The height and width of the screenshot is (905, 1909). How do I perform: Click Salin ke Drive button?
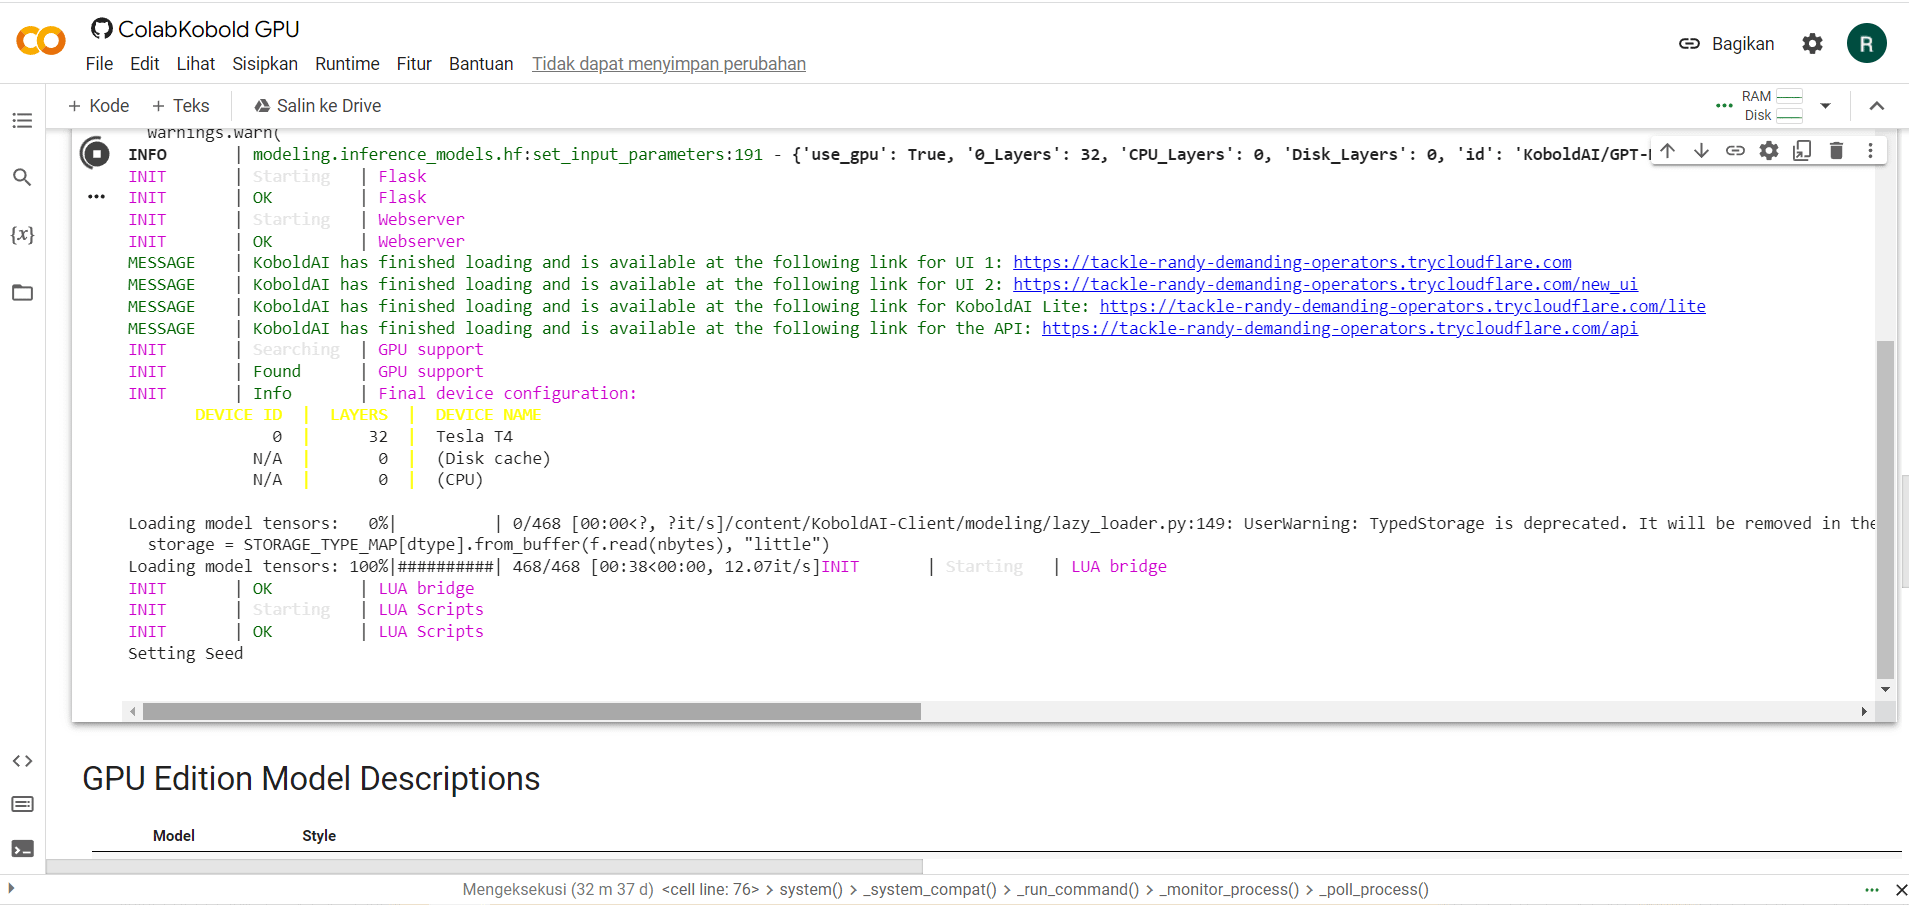click(x=317, y=106)
